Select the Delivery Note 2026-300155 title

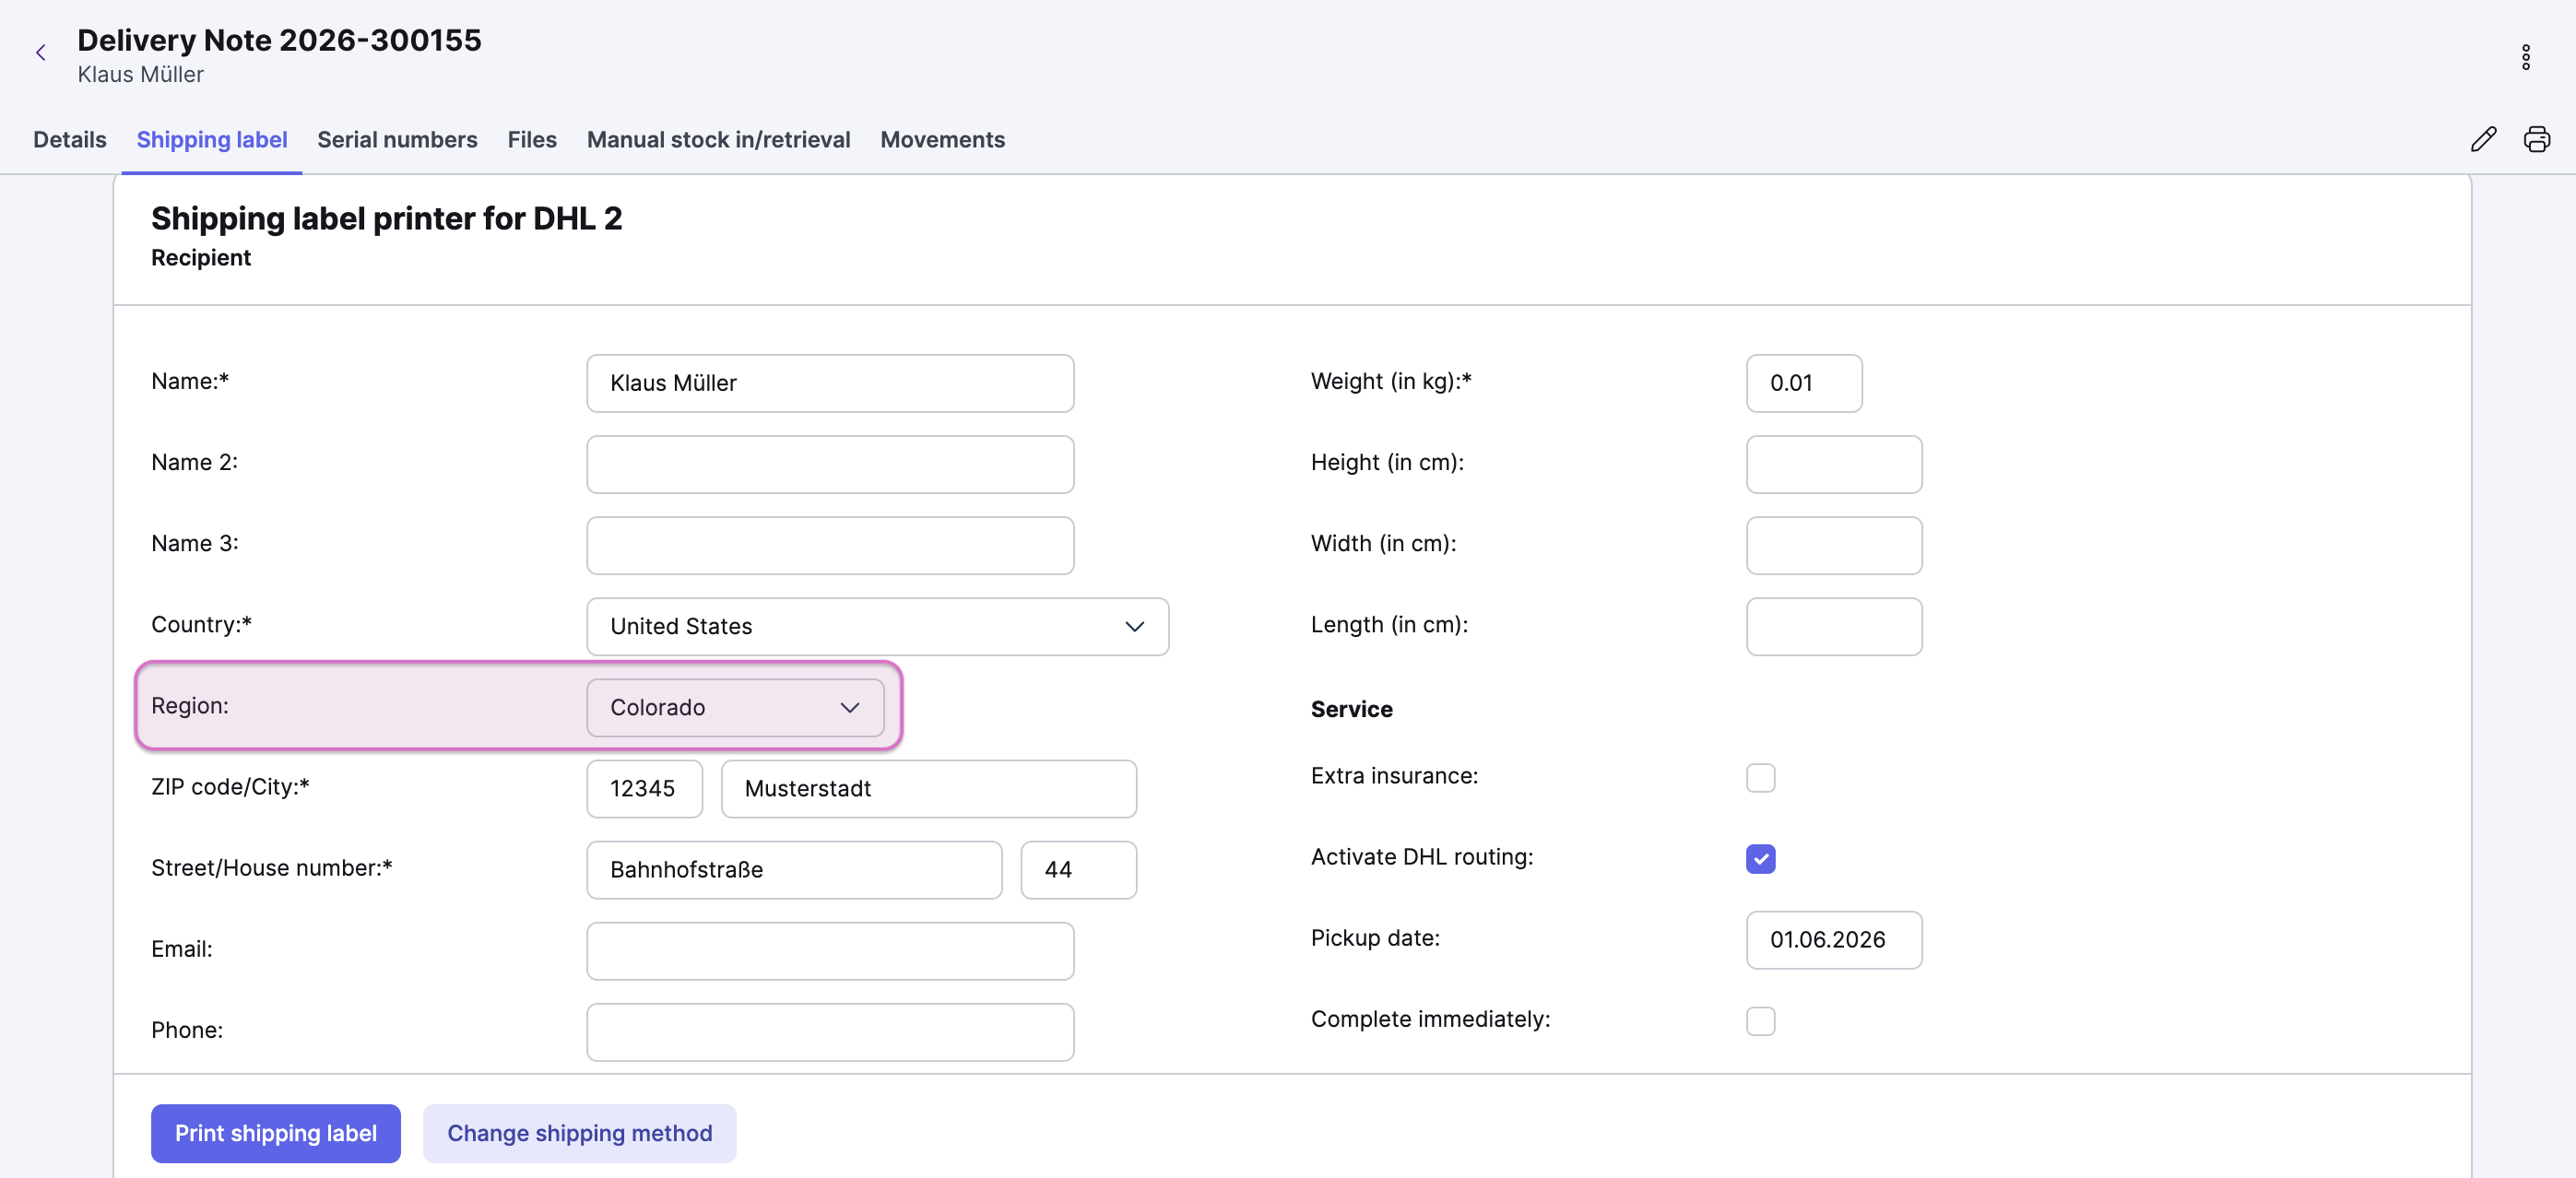(x=279, y=40)
